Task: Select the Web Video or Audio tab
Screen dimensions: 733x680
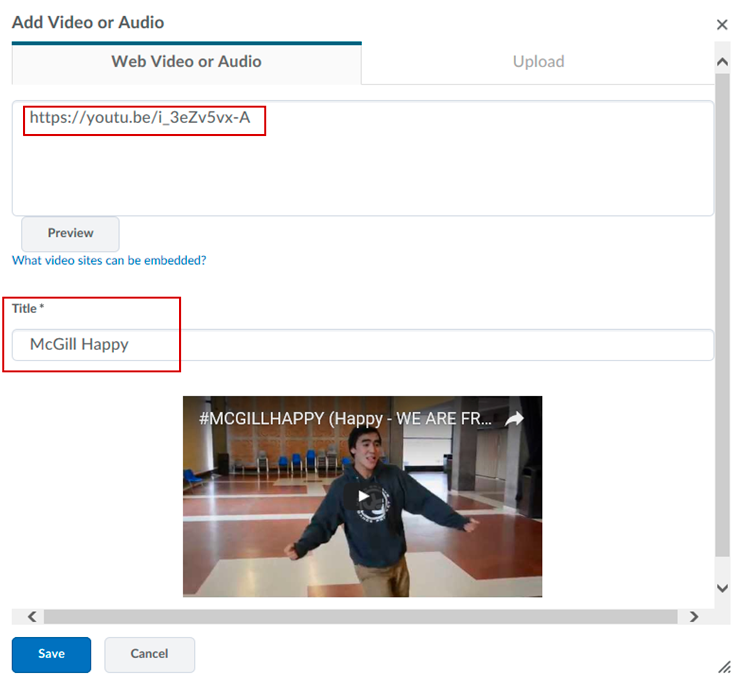Action: (186, 62)
